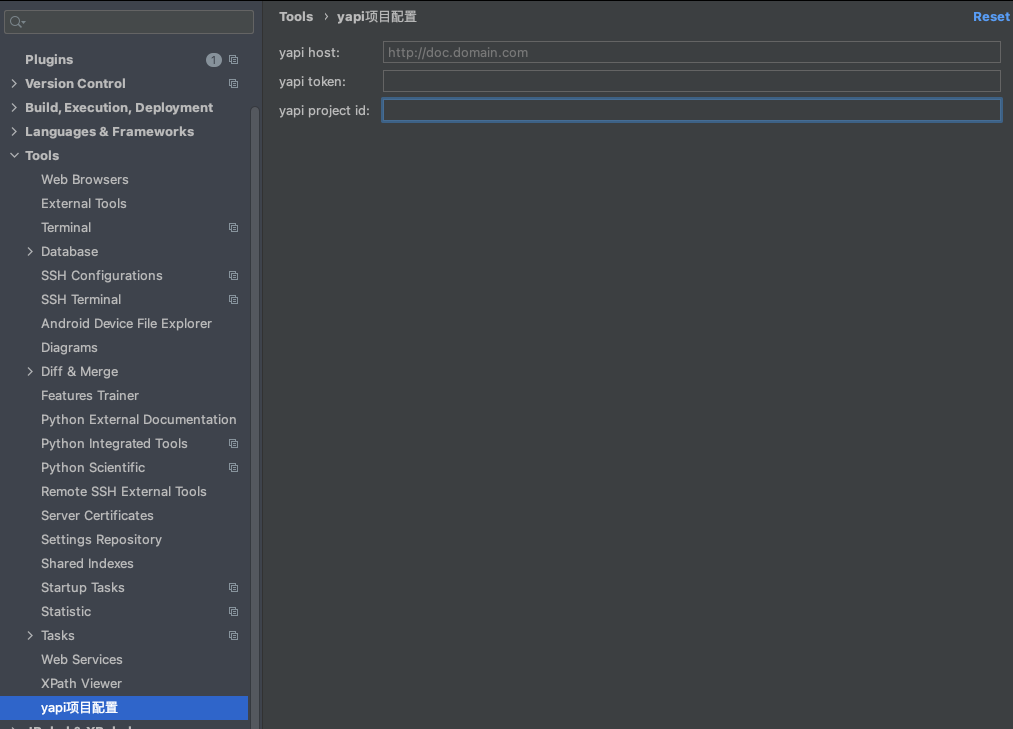Open Startup Tasks settings
Viewport: 1013px width, 729px height.
(83, 587)
